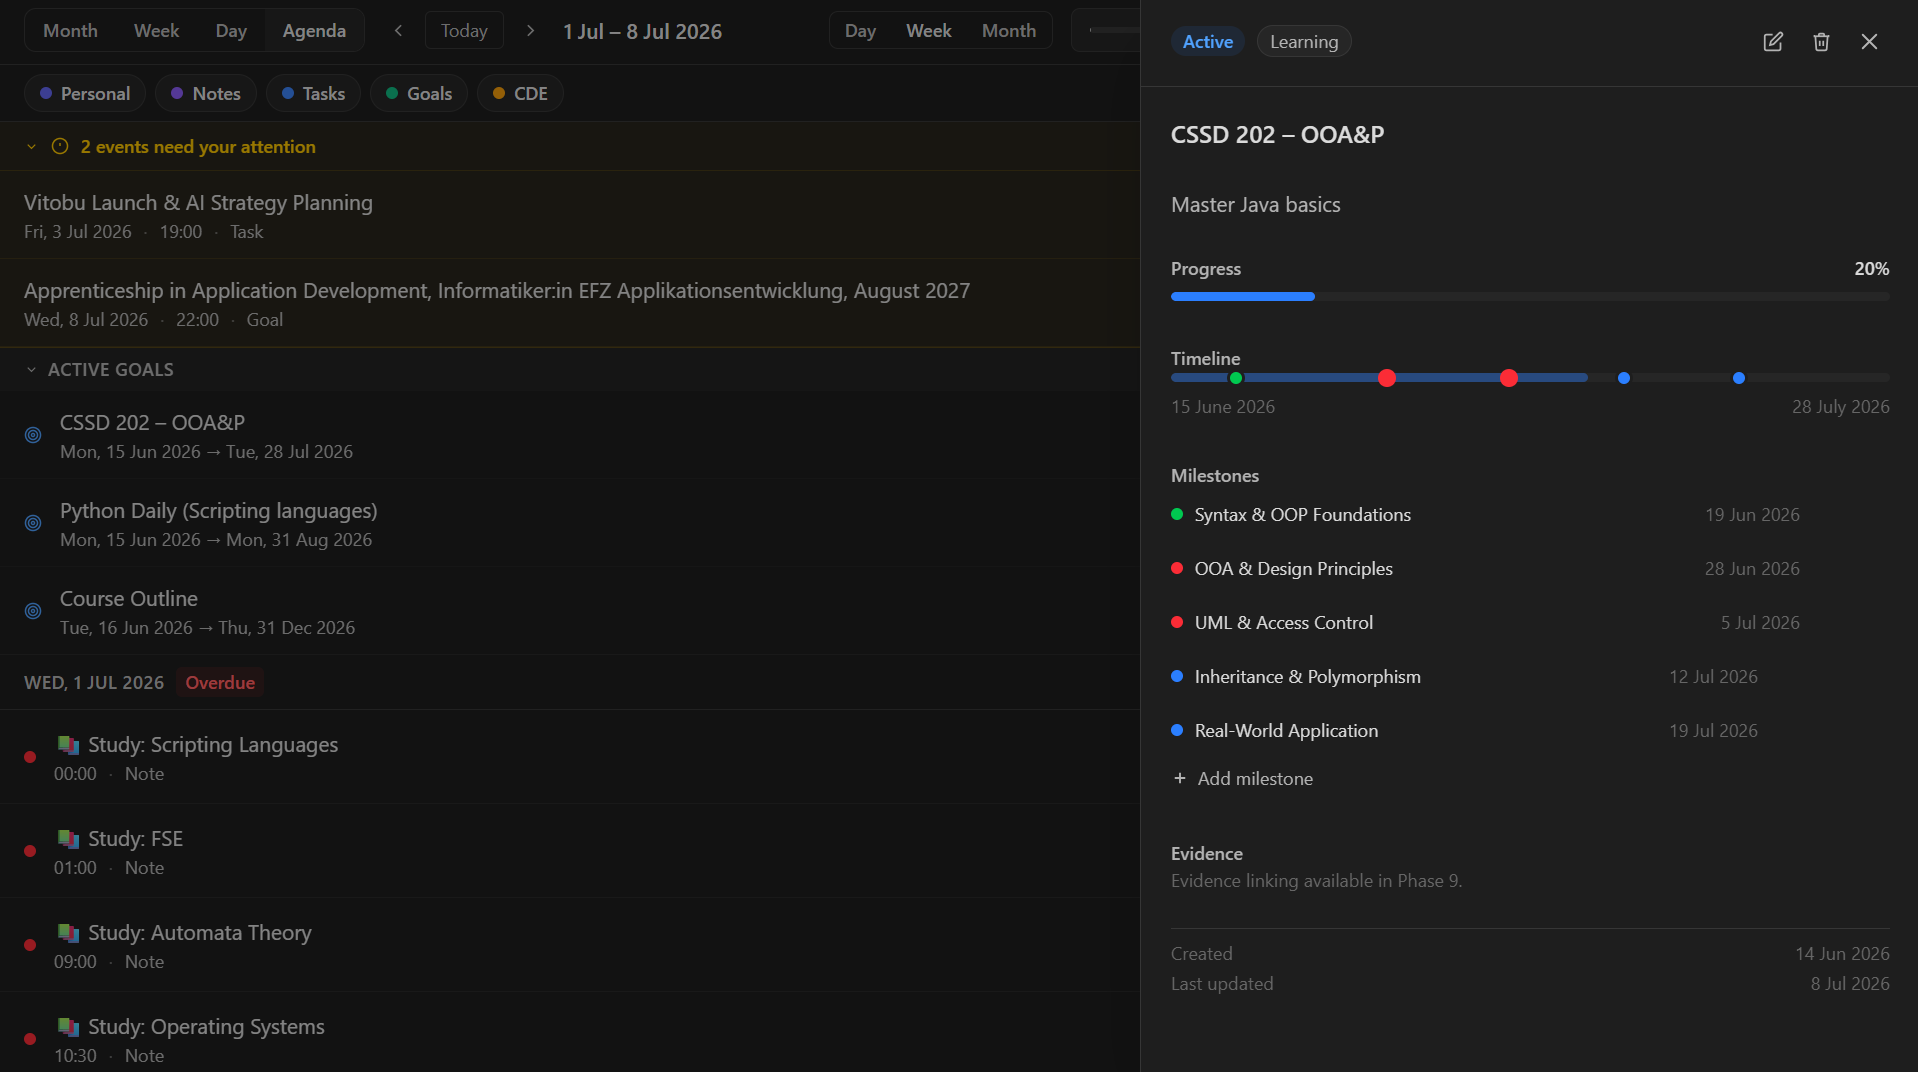Image resolution: width=1918 pixels, height=1072 pixels.
Task: Toggle UML & Access Control milestone status dot
Action: tap(1177, 622)
